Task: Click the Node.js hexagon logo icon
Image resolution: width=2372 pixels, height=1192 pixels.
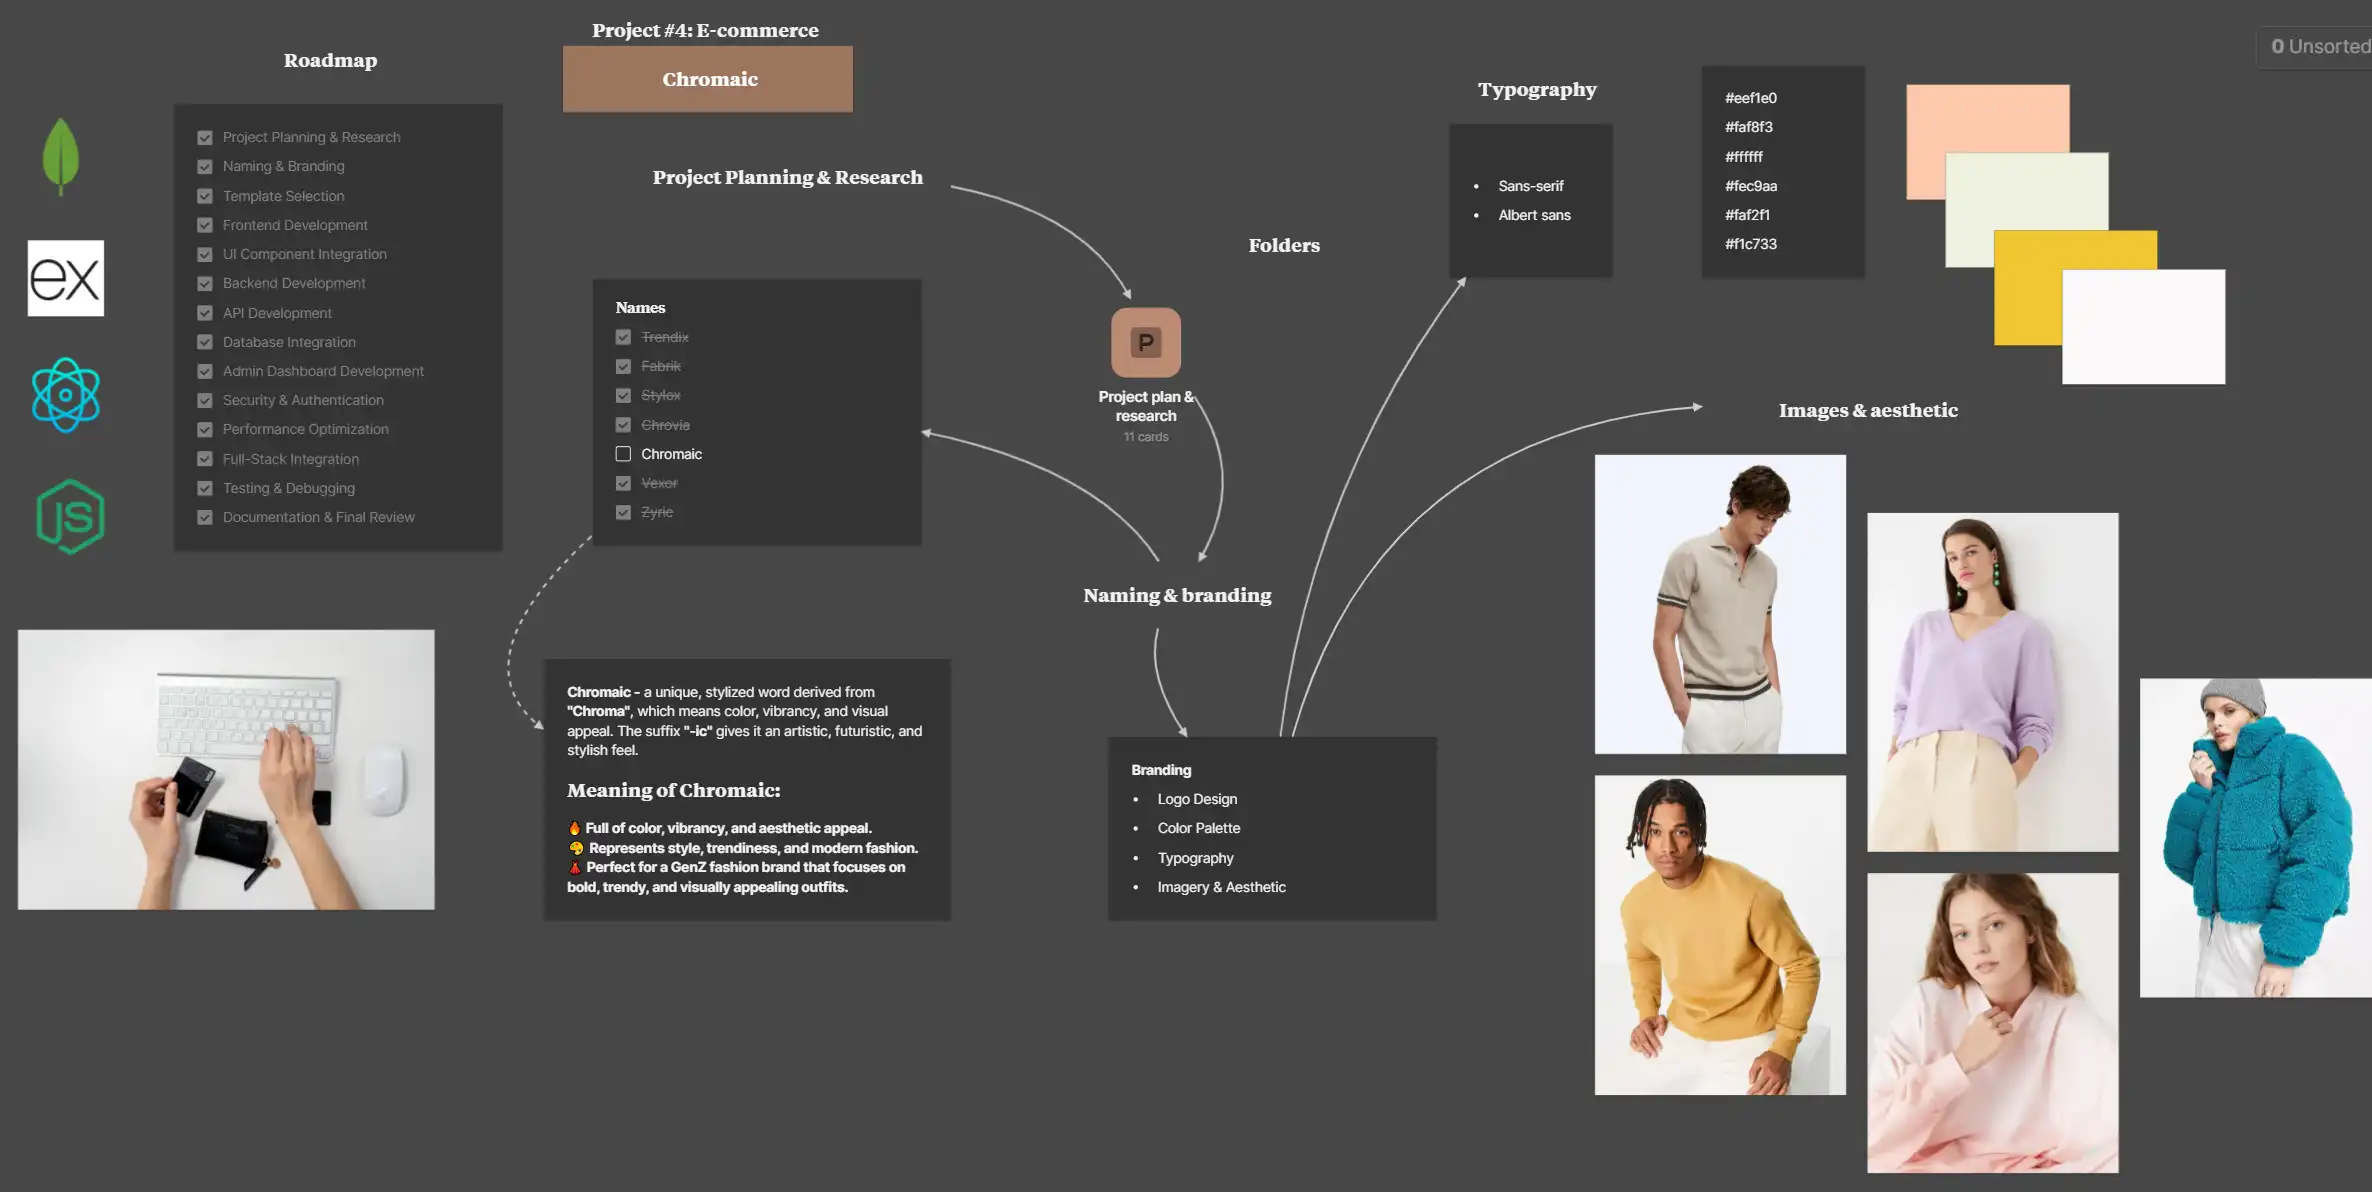Action: tap(71, 516)
